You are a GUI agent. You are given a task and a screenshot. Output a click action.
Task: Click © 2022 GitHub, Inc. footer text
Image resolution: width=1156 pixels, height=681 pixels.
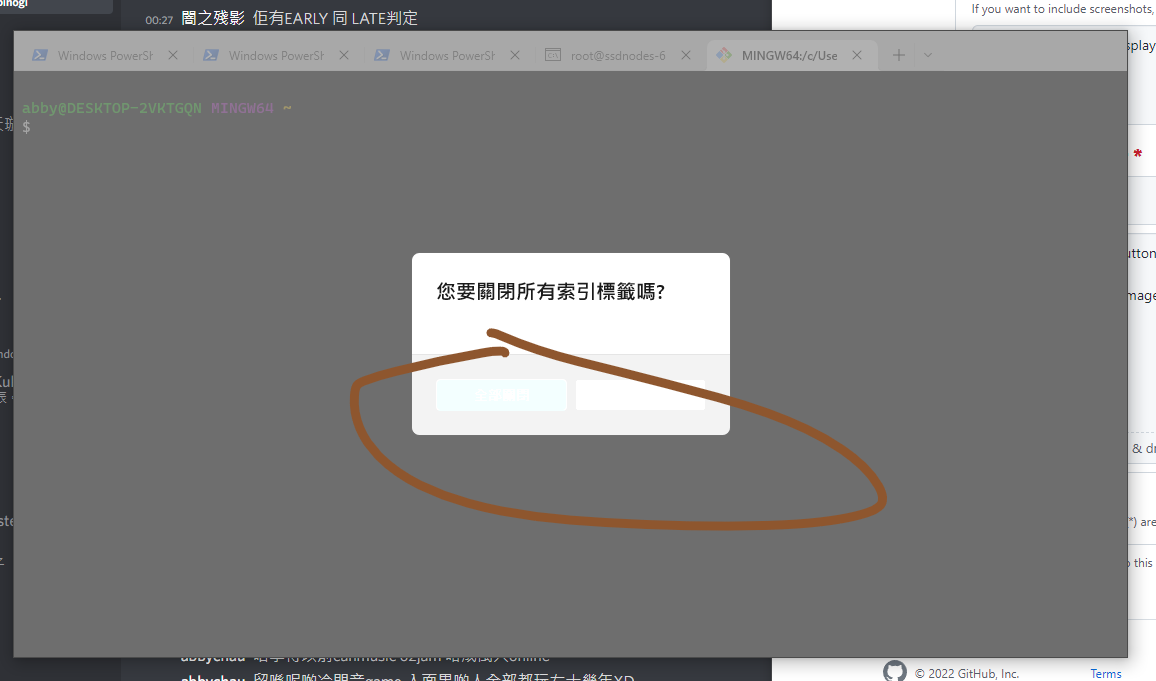967,674
